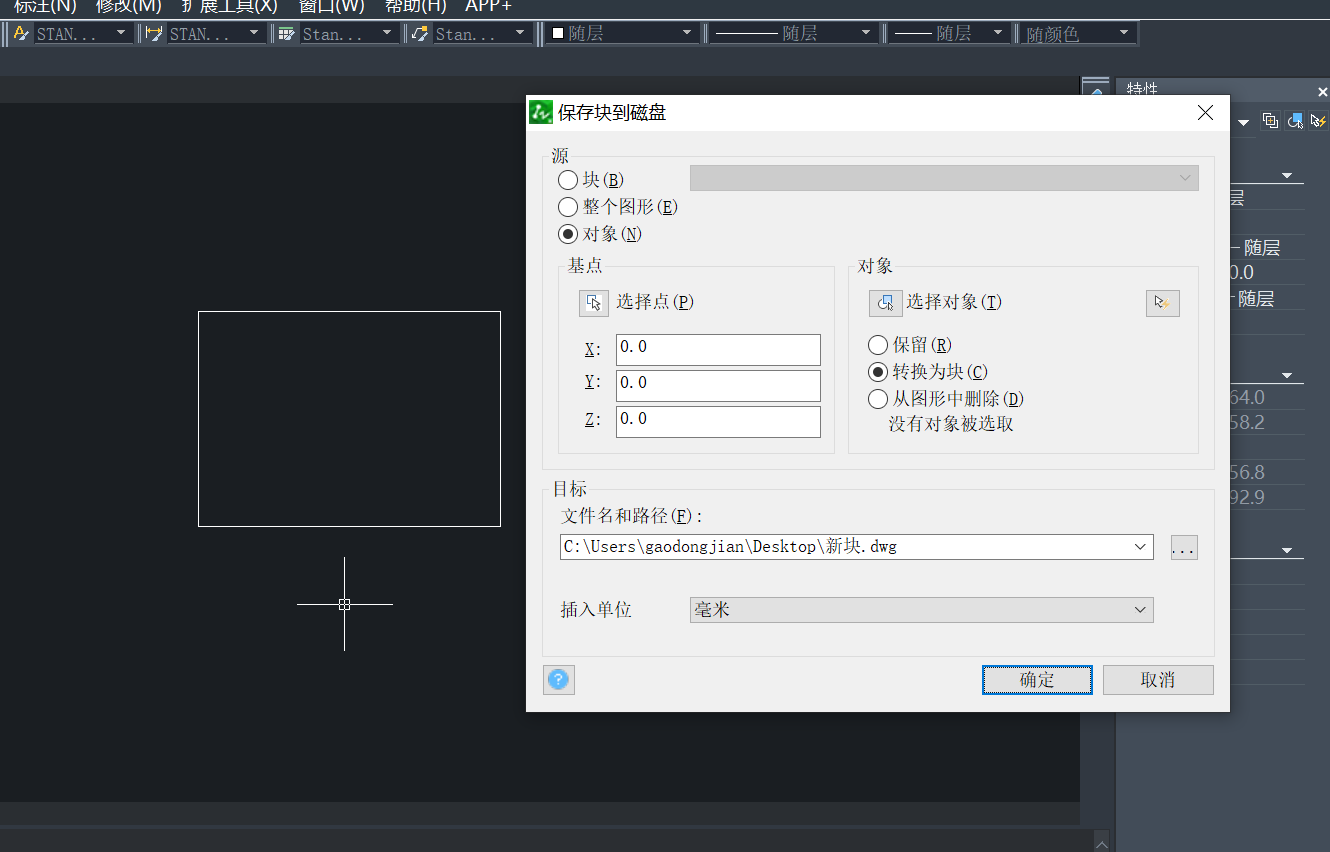Select the 块(B) source radio button
Viewport: 1330px width, 852px height.
(568, 180)
